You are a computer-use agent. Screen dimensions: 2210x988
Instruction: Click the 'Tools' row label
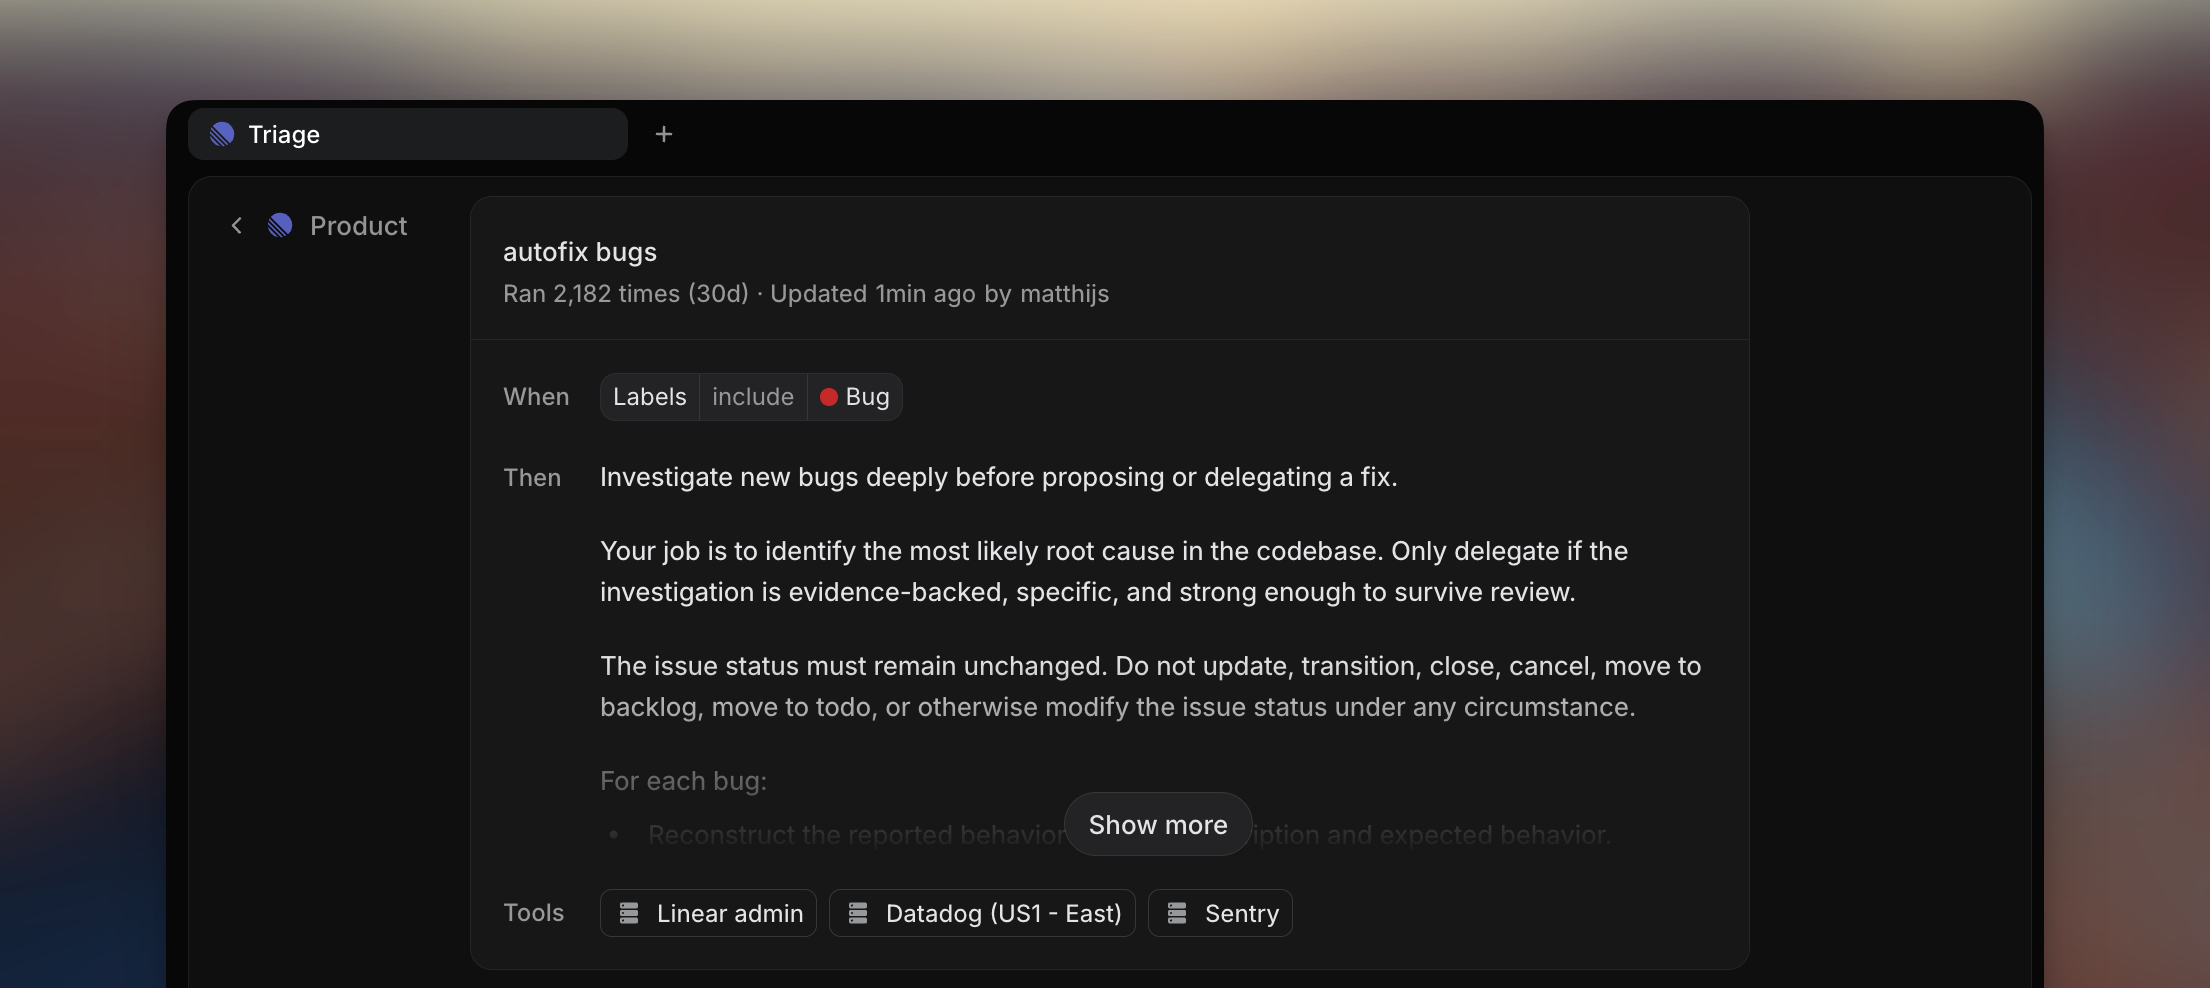click(533, 913)
